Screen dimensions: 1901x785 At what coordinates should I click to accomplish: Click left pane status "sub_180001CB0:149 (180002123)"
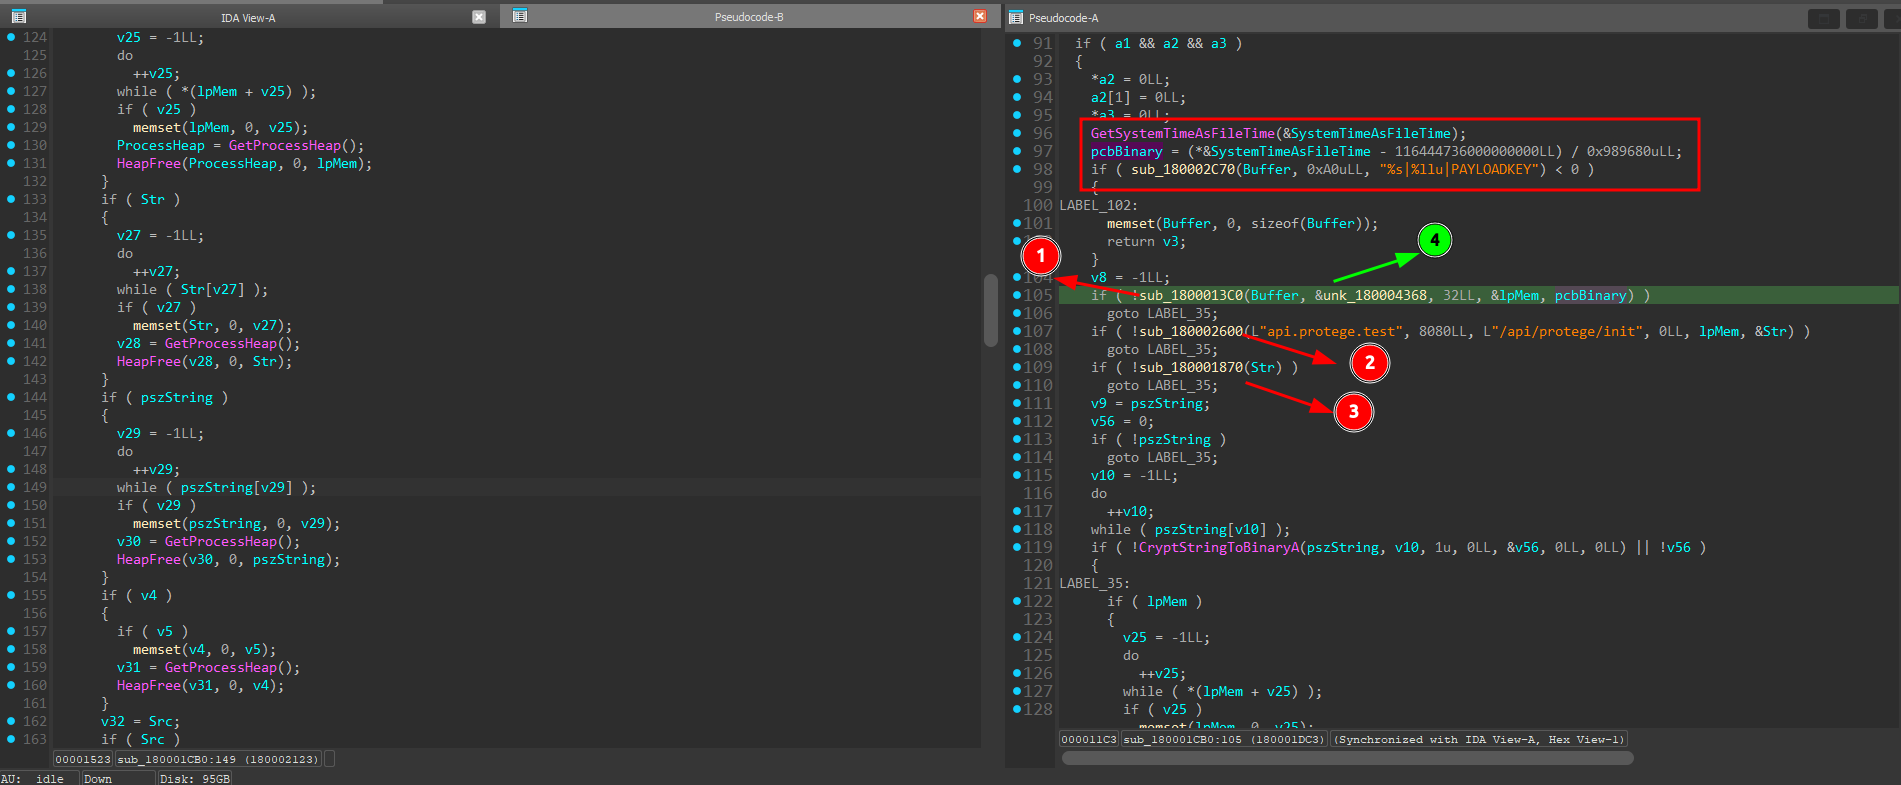point(219,759)
